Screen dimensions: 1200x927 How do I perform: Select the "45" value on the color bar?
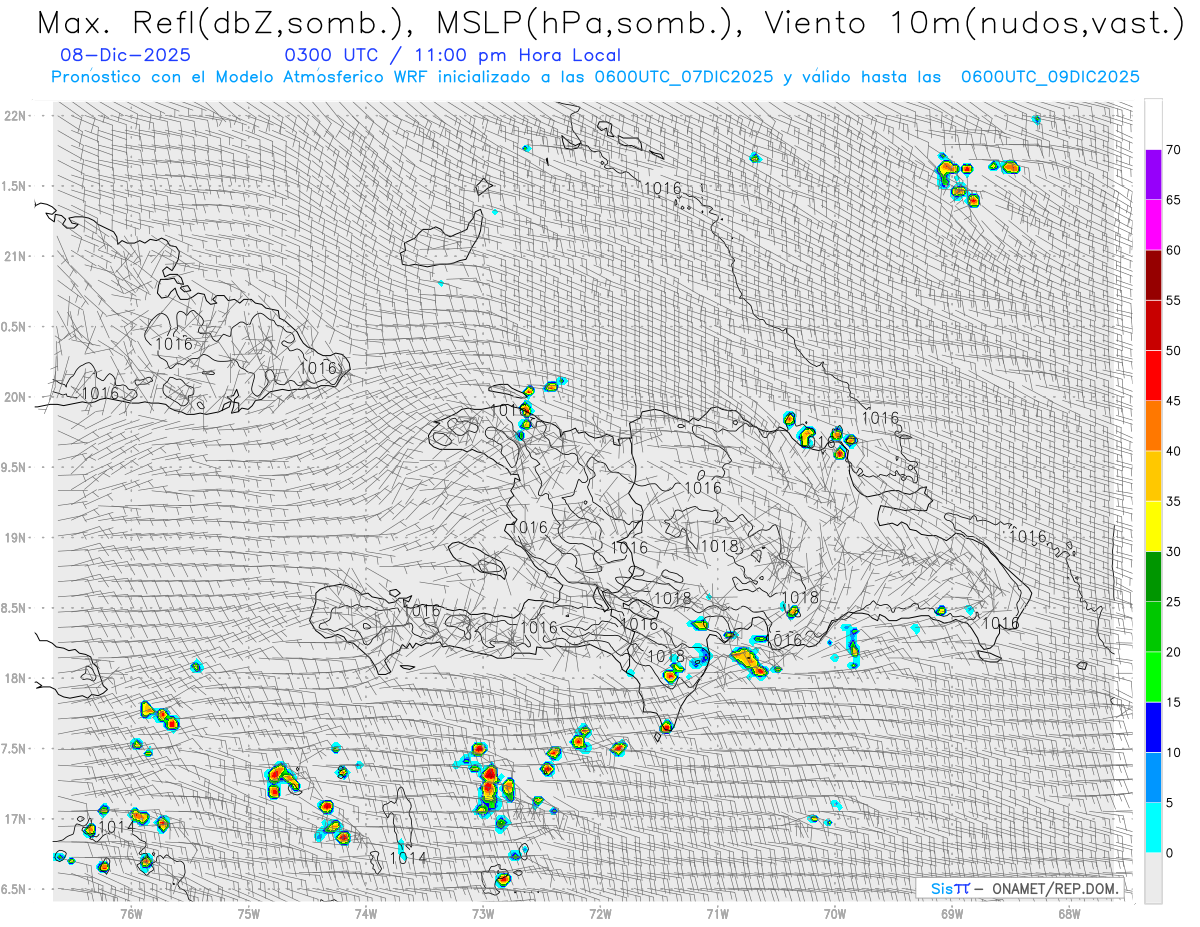(1174, 401)
